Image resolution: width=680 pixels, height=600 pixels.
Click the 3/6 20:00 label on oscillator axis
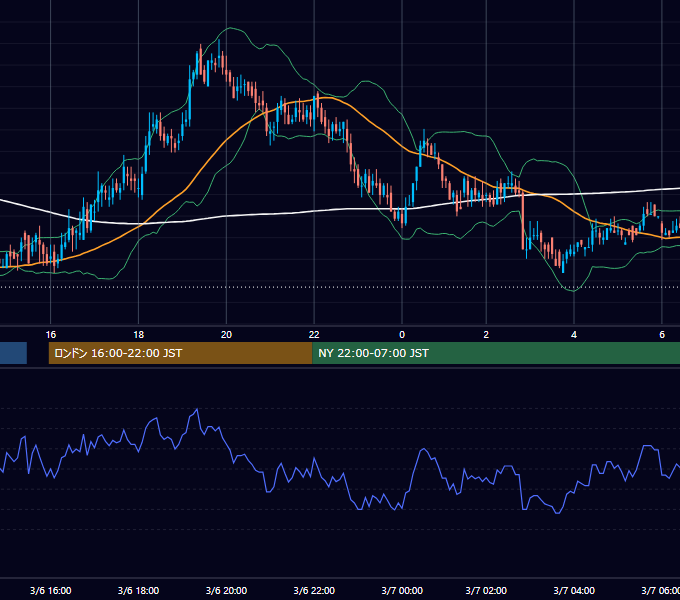click(226, 590)
